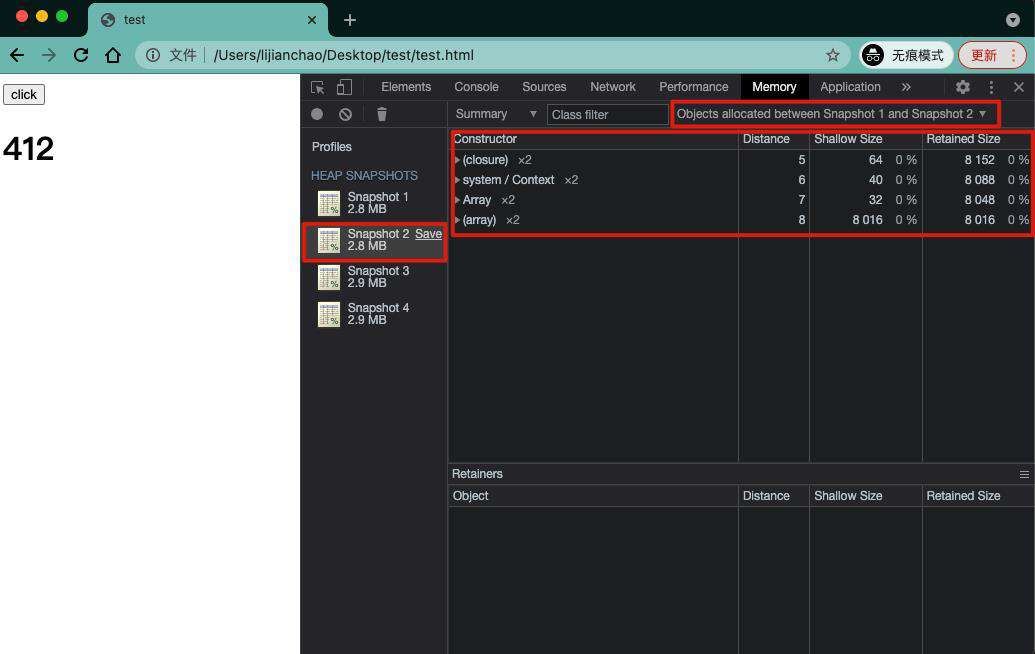Click the 412 heading on the page

28,149
